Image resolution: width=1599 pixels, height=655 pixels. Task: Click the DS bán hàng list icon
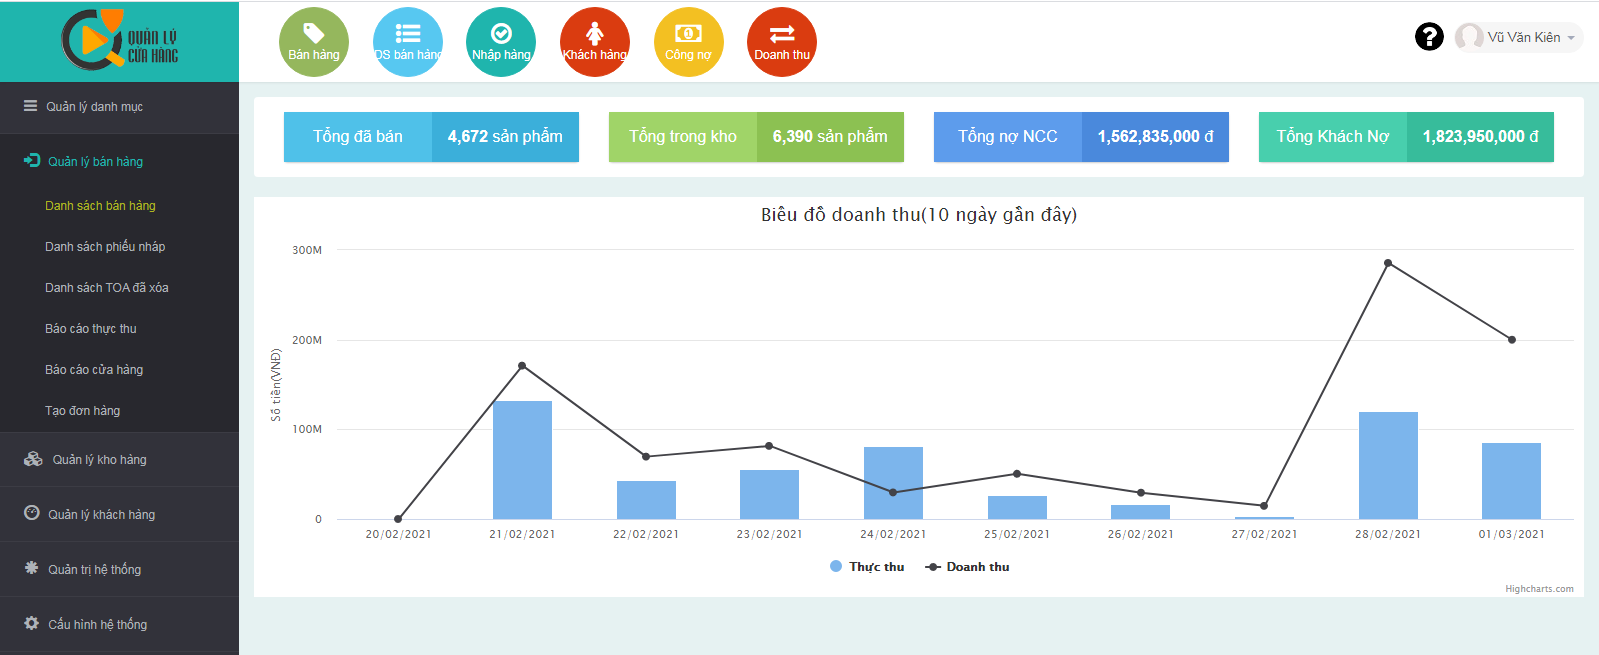pos(408,42)
